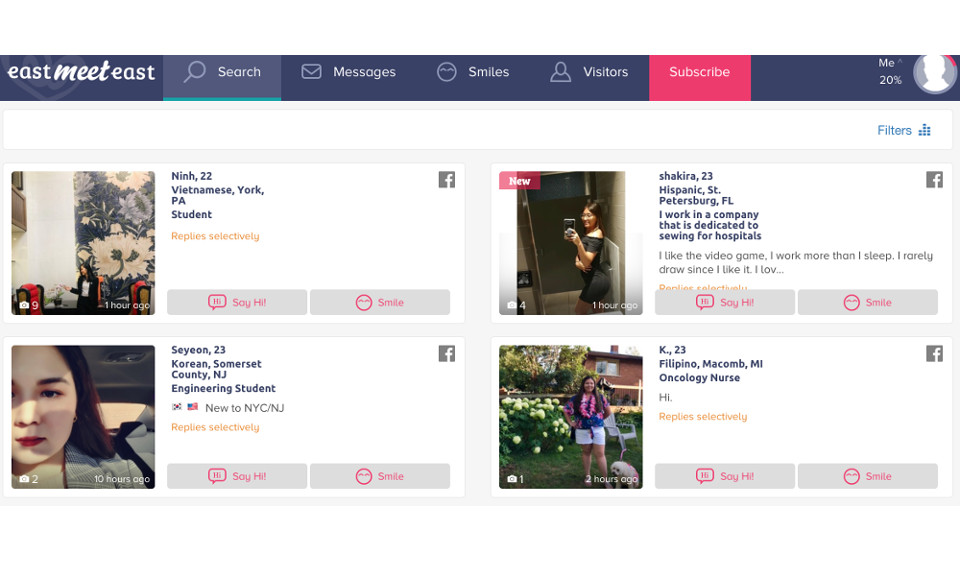Open Seyeon's profile photo thumbnail
This screenshot has height=561, width=960.
coord(83,416)
